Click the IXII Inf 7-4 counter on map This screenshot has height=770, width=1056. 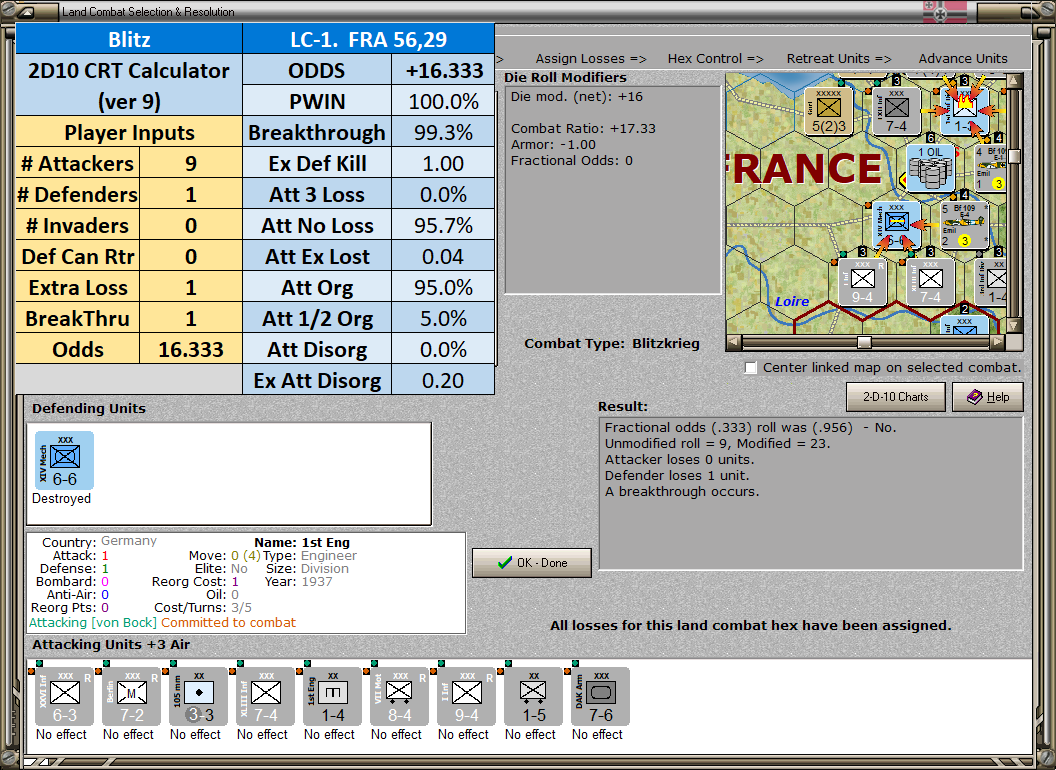[x=897, y=111]
